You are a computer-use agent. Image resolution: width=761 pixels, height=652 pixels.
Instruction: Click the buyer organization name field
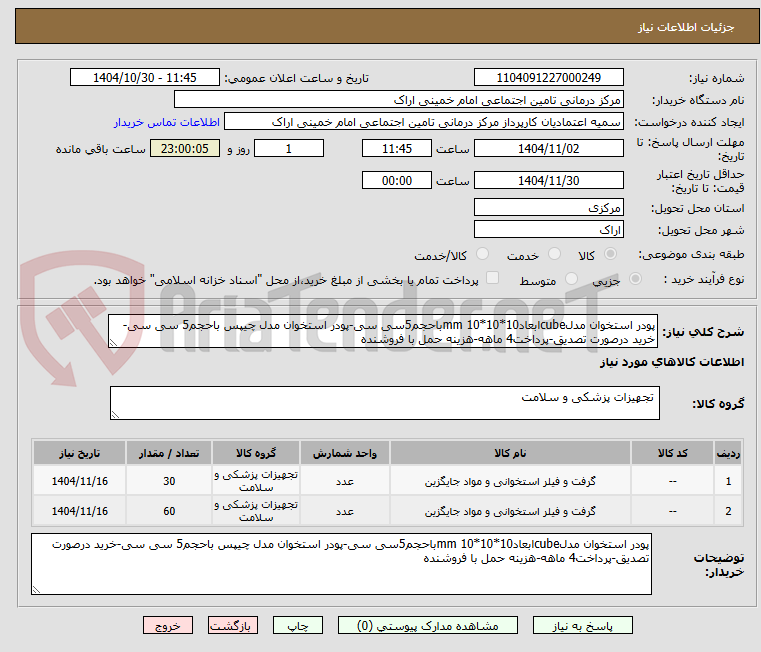coord(398,100)
